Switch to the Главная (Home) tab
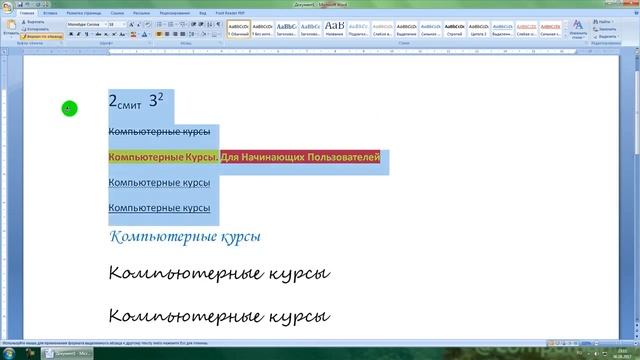Screen dimensions: 640x360 (x=27, y=13)
